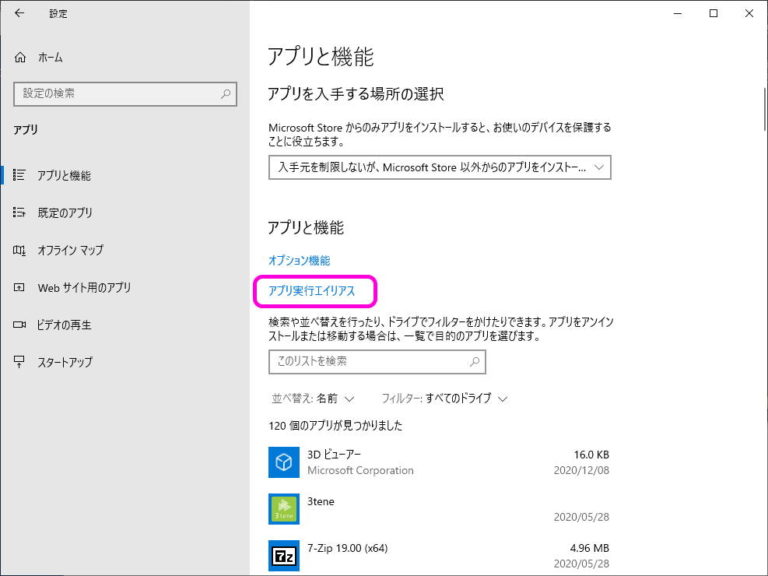Click the Home house icon
768x576 pixels.
coord(20,57)
